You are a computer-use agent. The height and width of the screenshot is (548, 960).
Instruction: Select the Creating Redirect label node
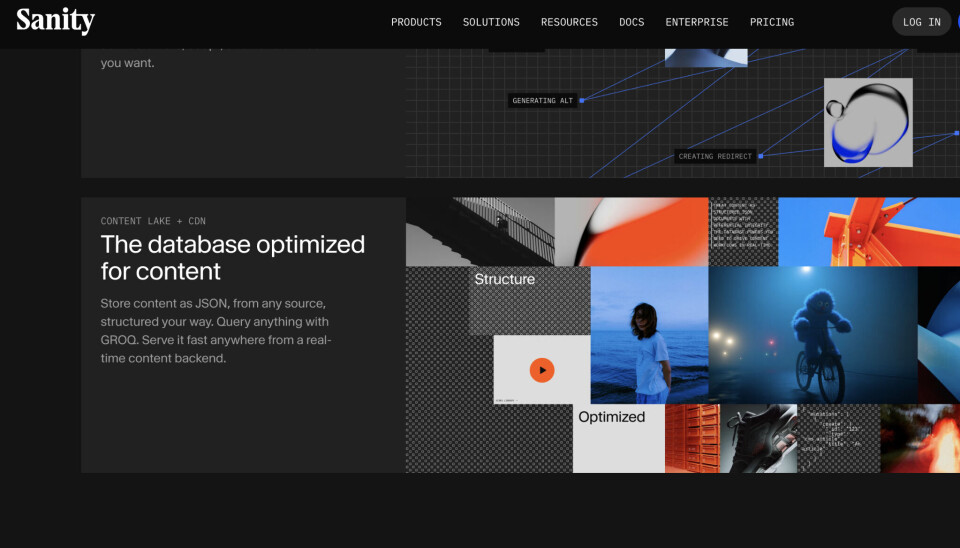pyautogui.click(x=715, y=156)
